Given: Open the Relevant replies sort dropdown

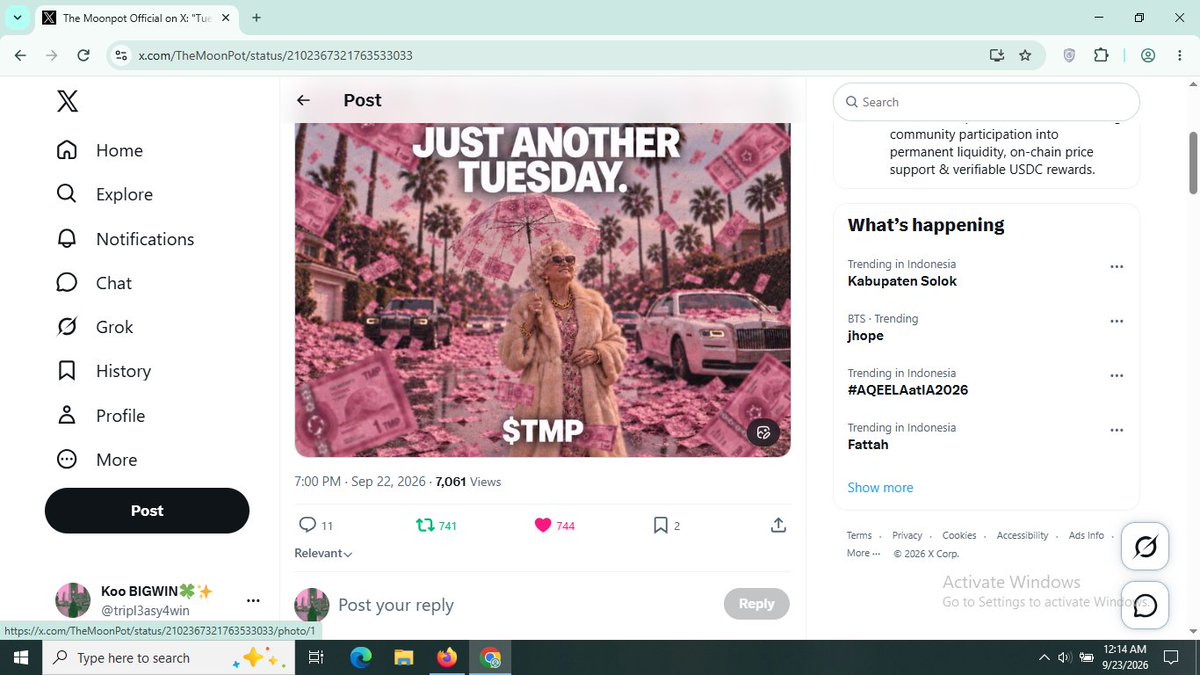Looking at the screenshot, I should (x=323, y=553).
